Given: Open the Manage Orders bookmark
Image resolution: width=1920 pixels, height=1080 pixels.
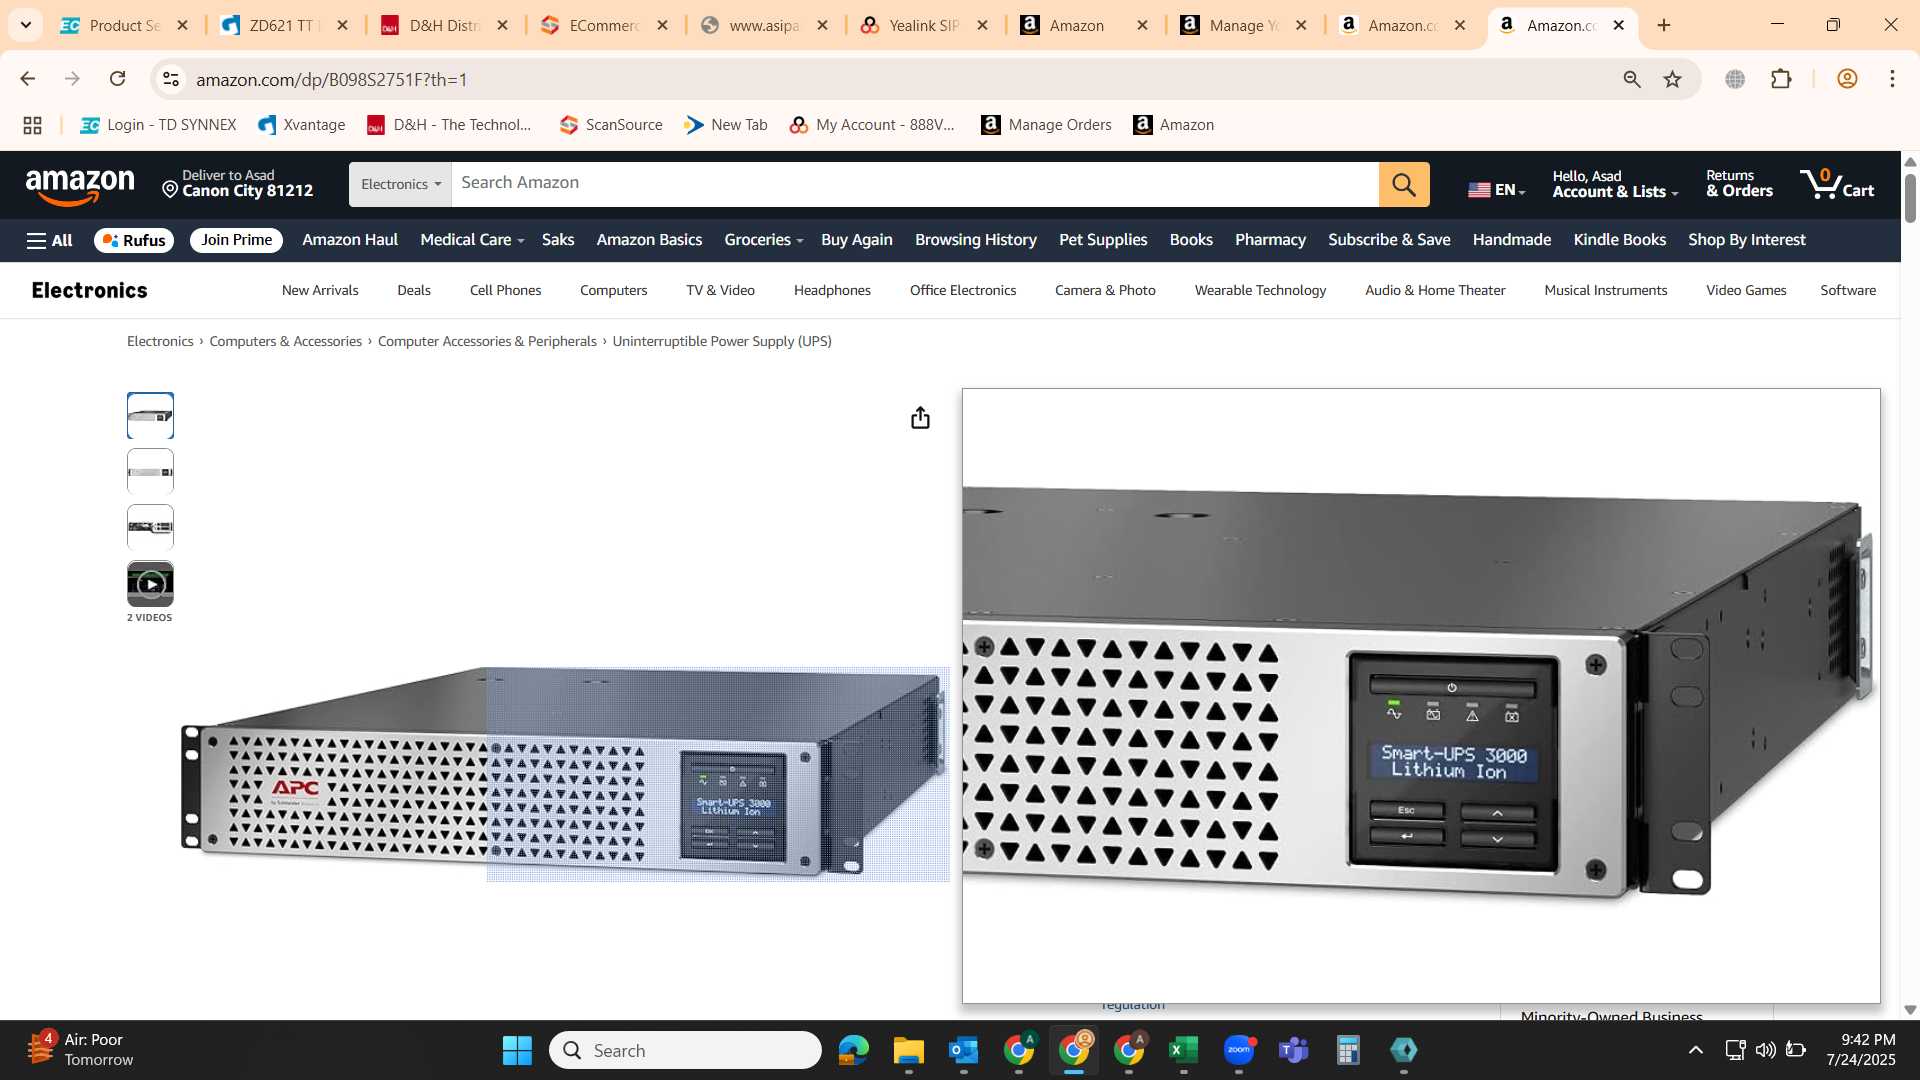Looking at the screenshot, I should [1046, 125].
